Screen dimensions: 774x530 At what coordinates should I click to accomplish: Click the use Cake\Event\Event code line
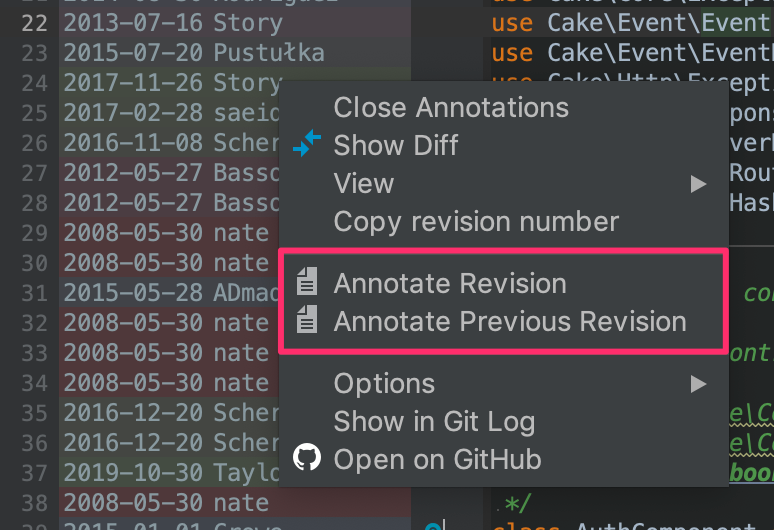(x=632, y=23)
